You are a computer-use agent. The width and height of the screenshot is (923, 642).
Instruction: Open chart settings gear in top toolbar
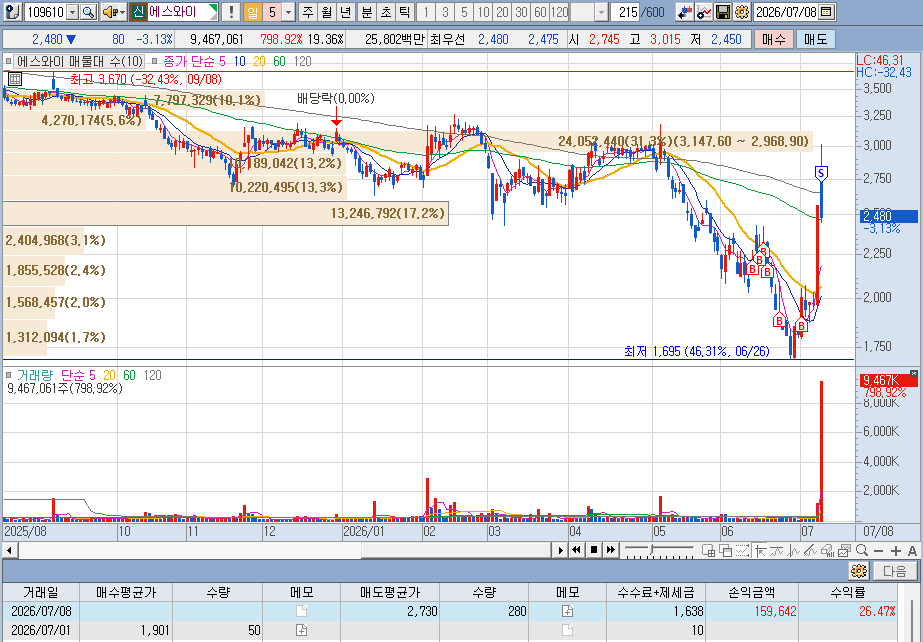point(742,11)
